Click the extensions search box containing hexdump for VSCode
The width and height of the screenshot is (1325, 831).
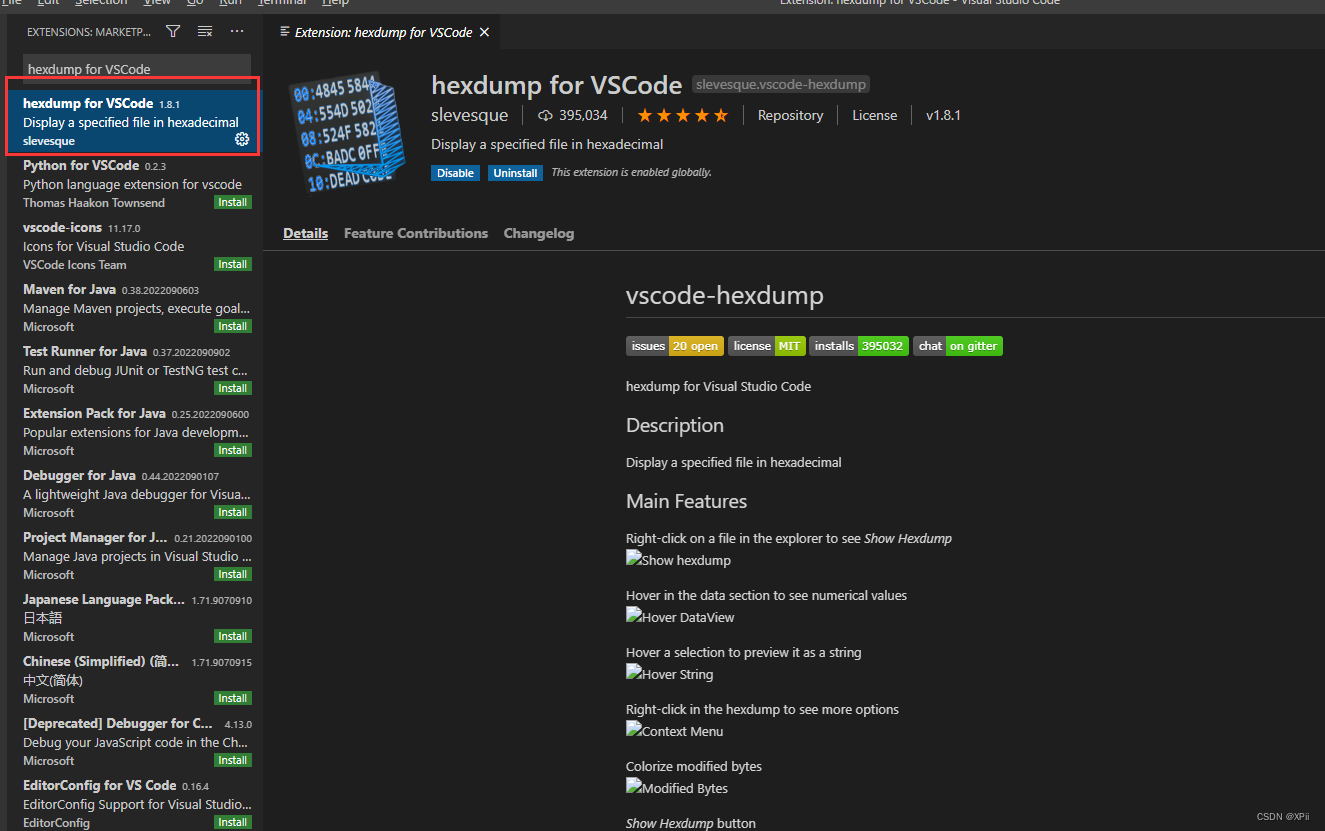click(x=137, y=69)
